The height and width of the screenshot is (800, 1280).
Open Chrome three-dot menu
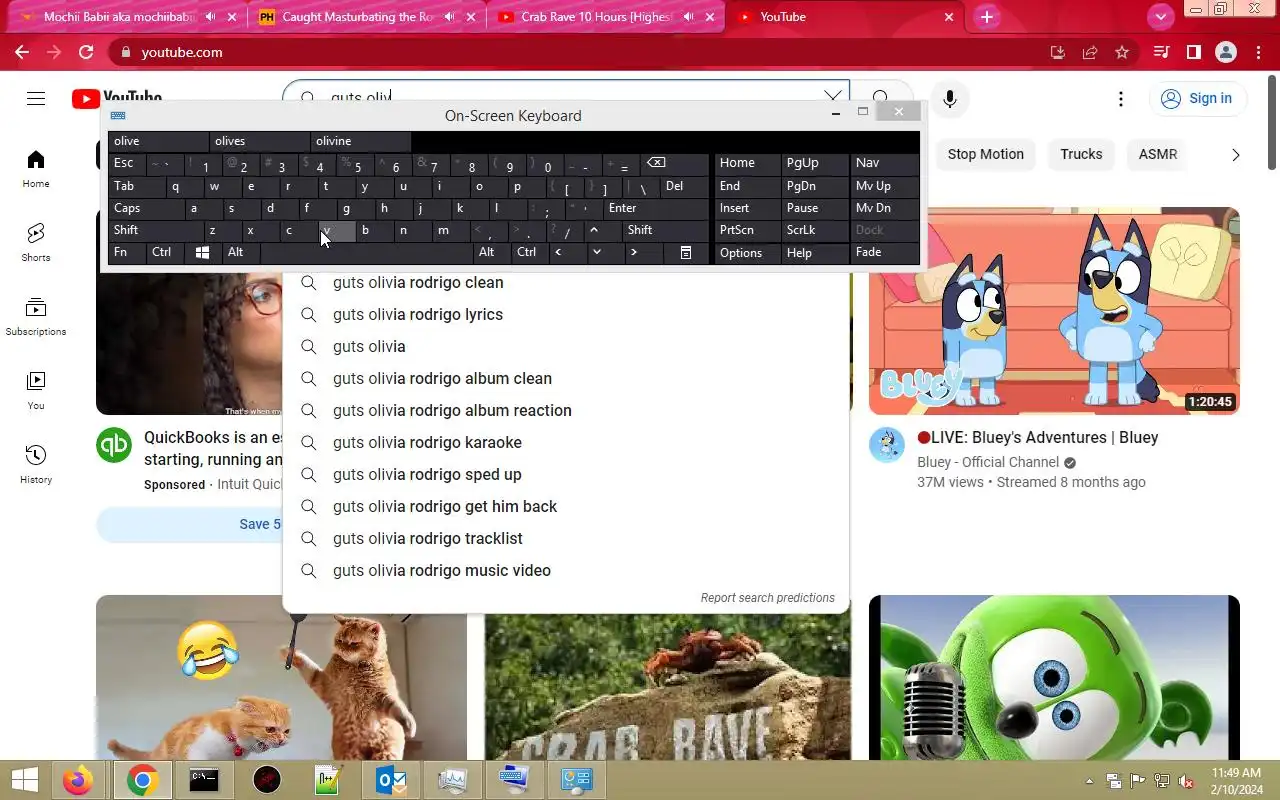1258,52
